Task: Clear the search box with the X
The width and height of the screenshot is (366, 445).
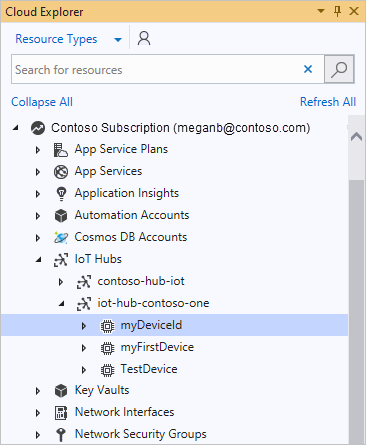Action: (x=308, y=69)
